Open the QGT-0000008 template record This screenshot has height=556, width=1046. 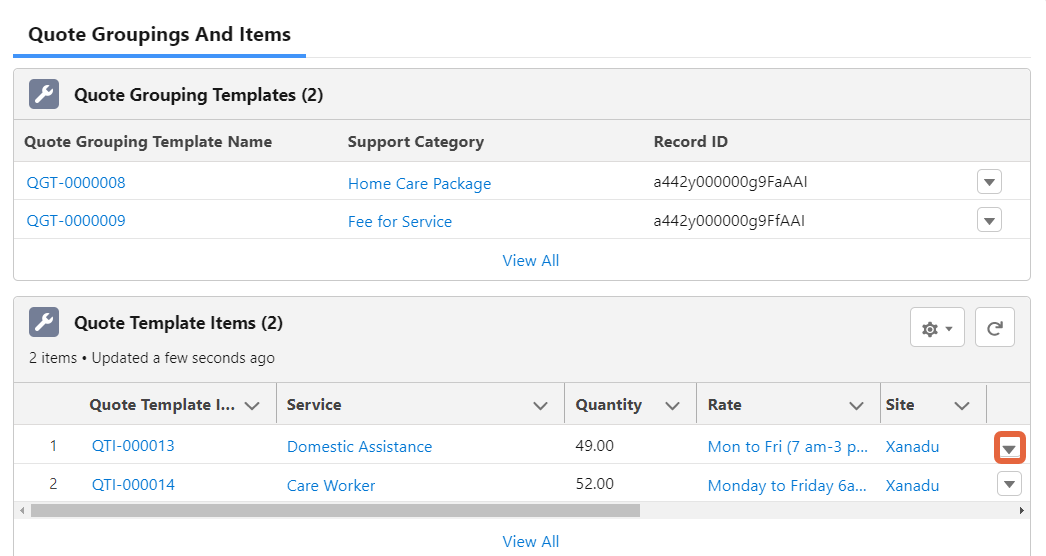[76, 183]
